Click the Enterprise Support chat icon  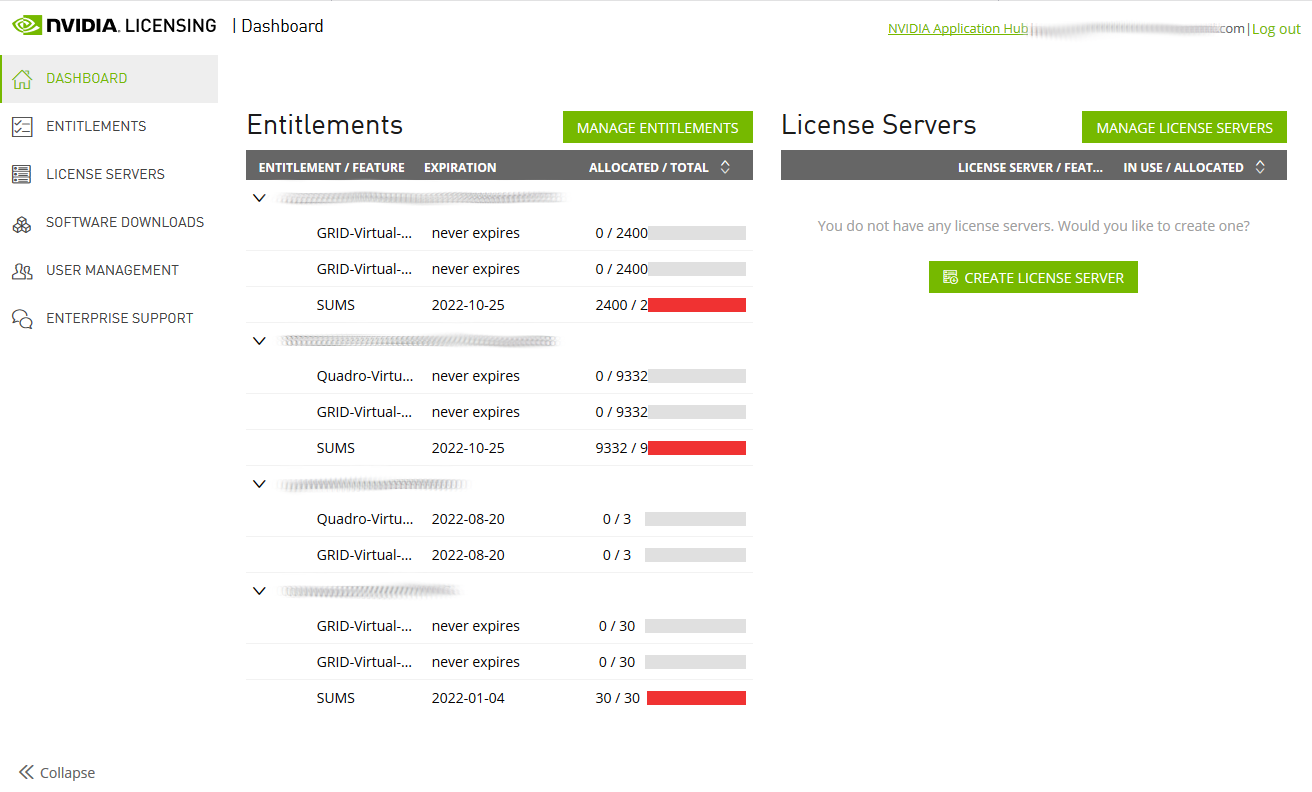pyautogui.click(x=22, y=319)
